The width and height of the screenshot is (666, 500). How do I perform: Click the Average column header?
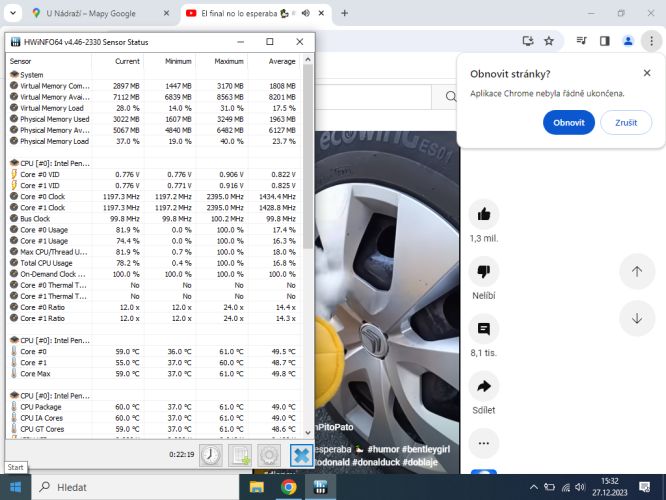pos(274,61)
